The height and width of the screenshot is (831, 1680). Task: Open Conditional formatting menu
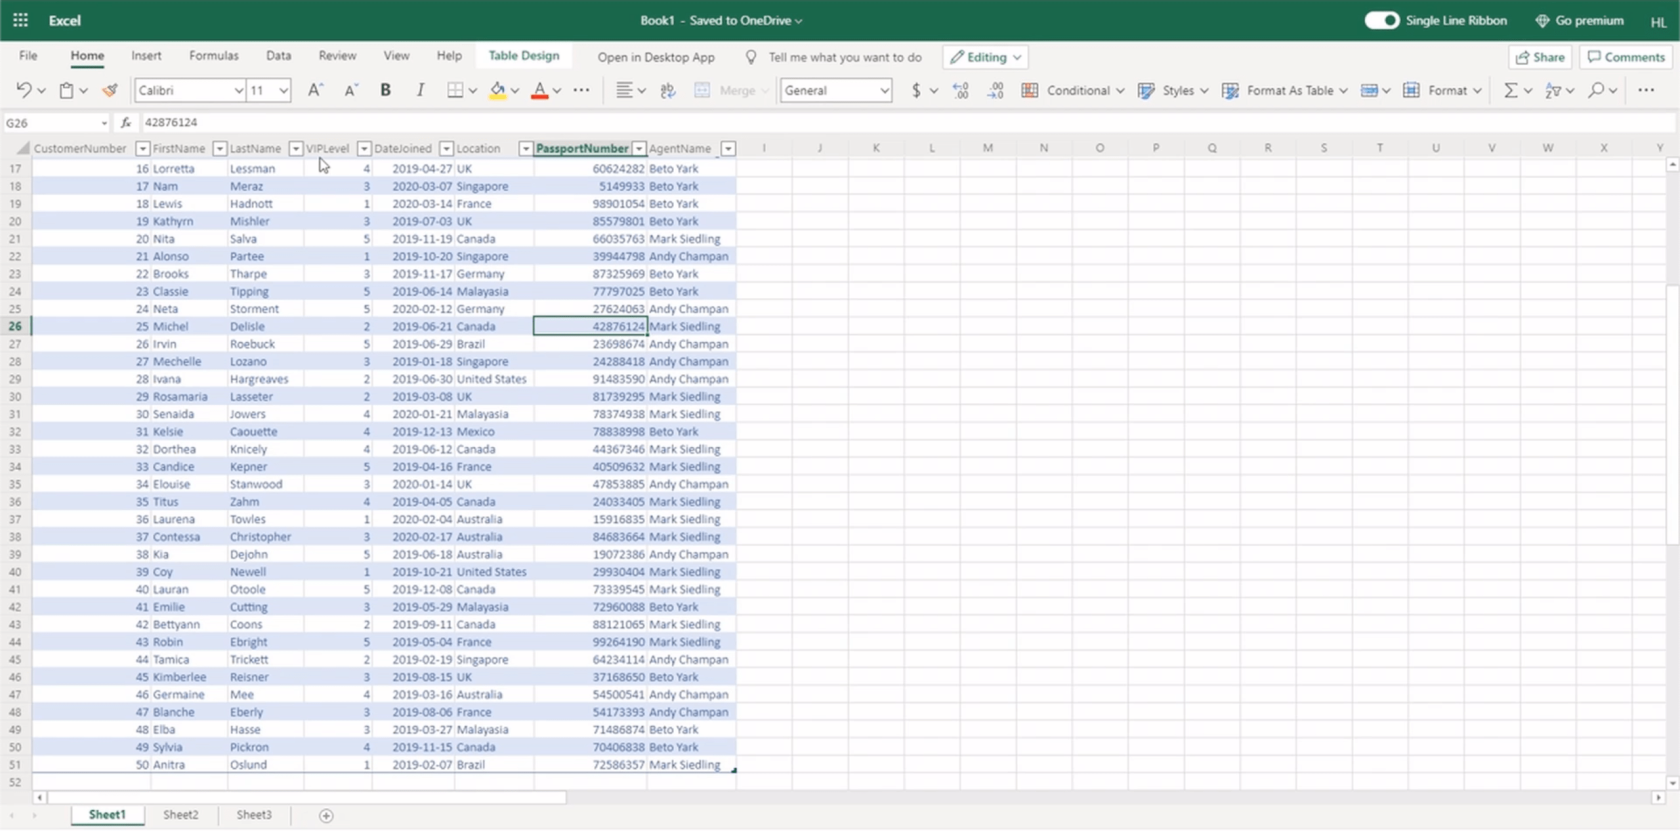[1073, 90]
